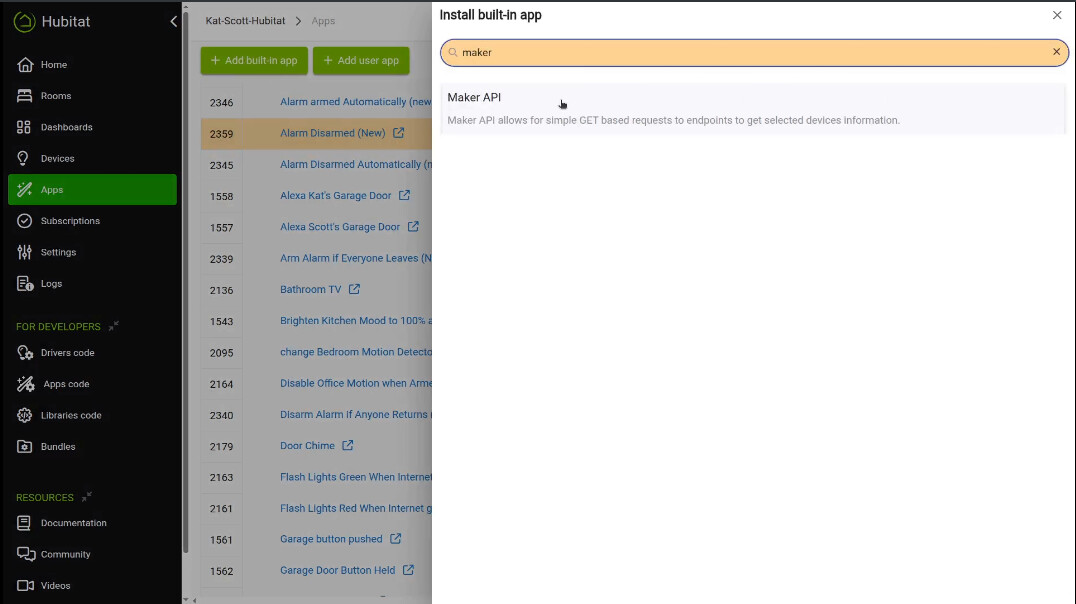Collapse the sidebar with the chevron

173,21
